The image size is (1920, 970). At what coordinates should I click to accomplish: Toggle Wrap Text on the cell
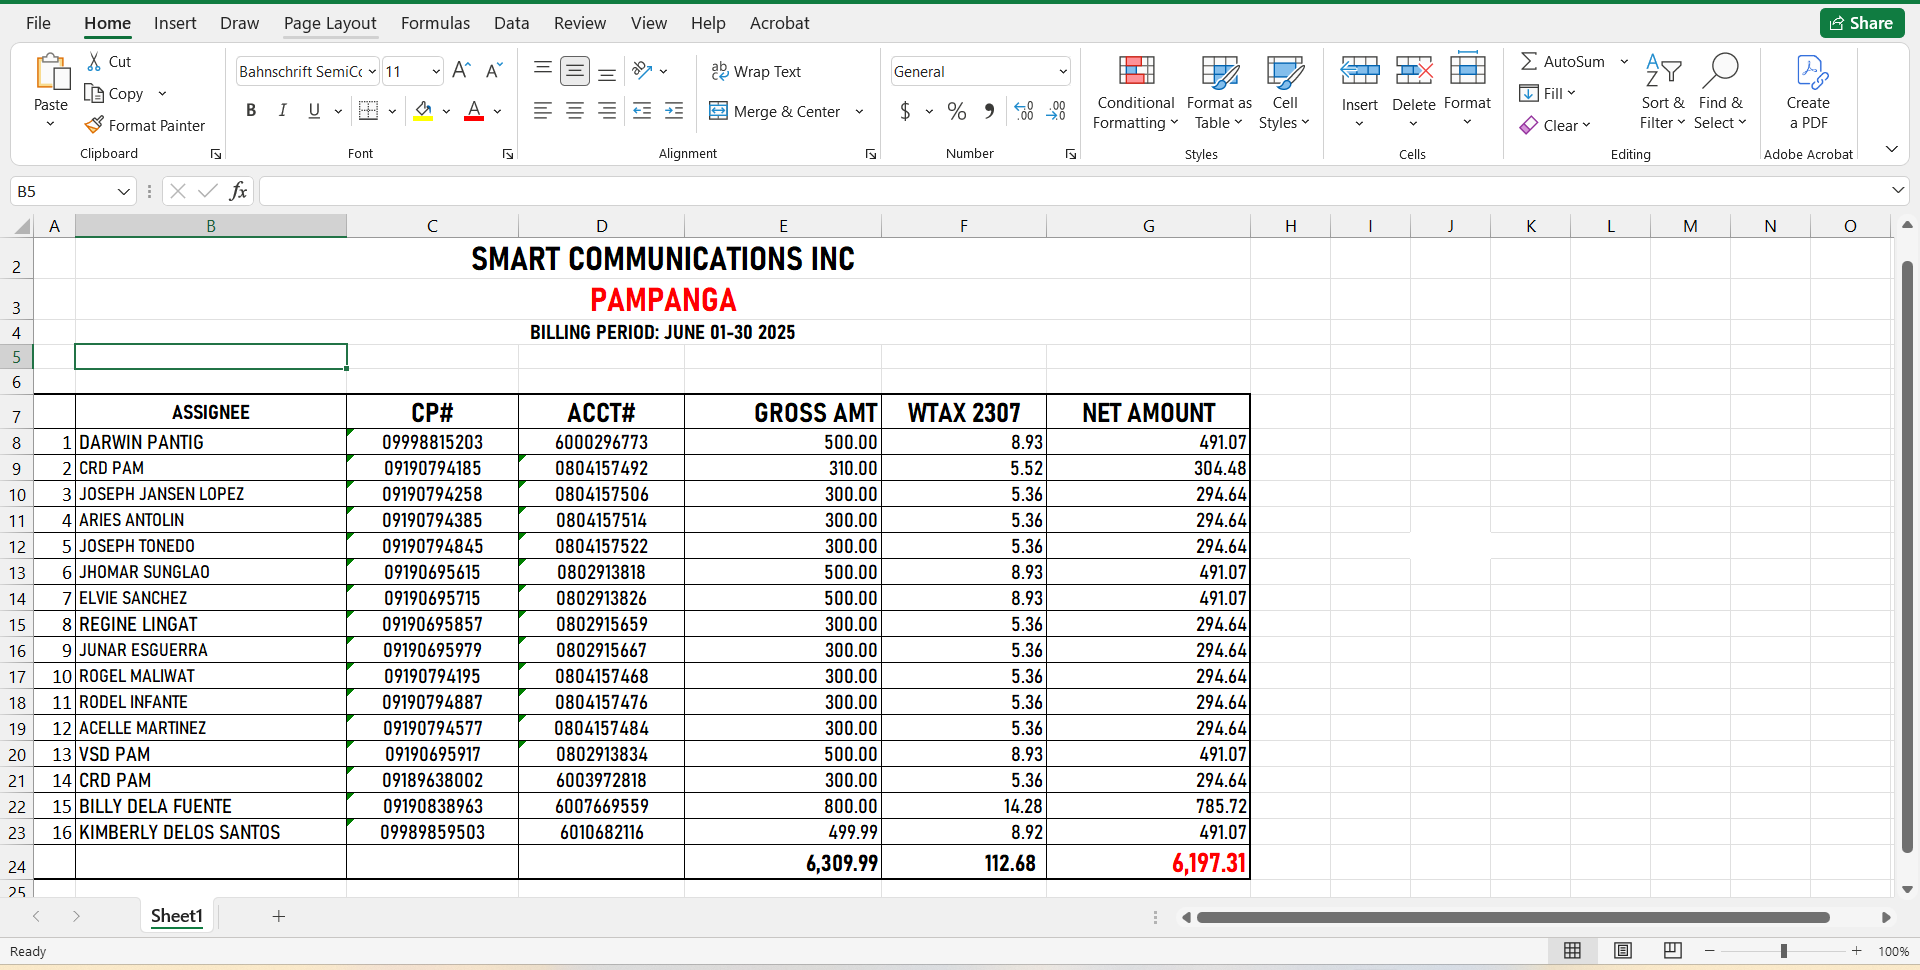756,71
